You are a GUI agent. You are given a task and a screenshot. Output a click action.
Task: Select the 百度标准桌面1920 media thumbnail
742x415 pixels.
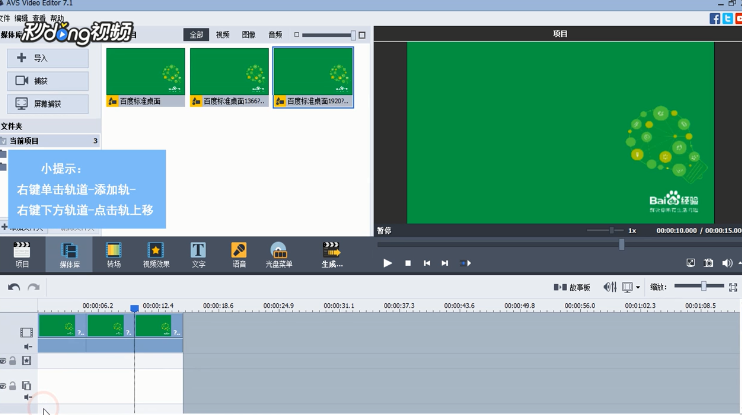tap(313, 77)
